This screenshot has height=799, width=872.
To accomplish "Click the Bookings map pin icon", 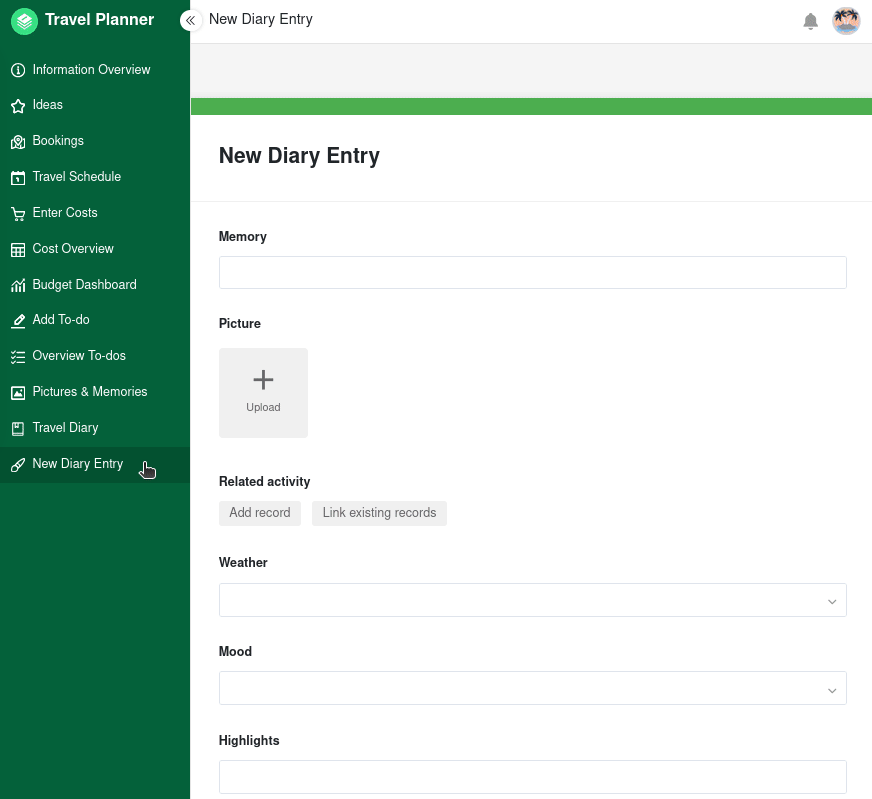I will (18, 142).
